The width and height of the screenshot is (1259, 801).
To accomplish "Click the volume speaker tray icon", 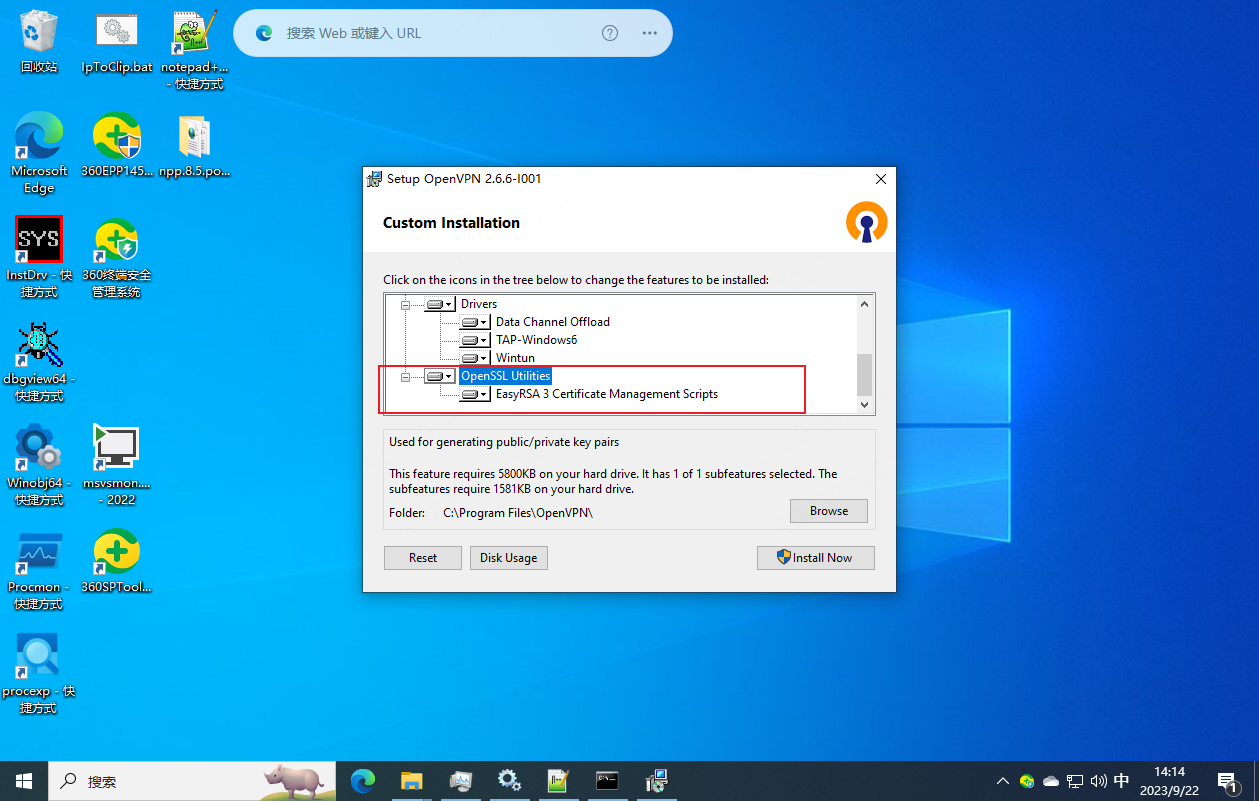I will click(1098, 781).
